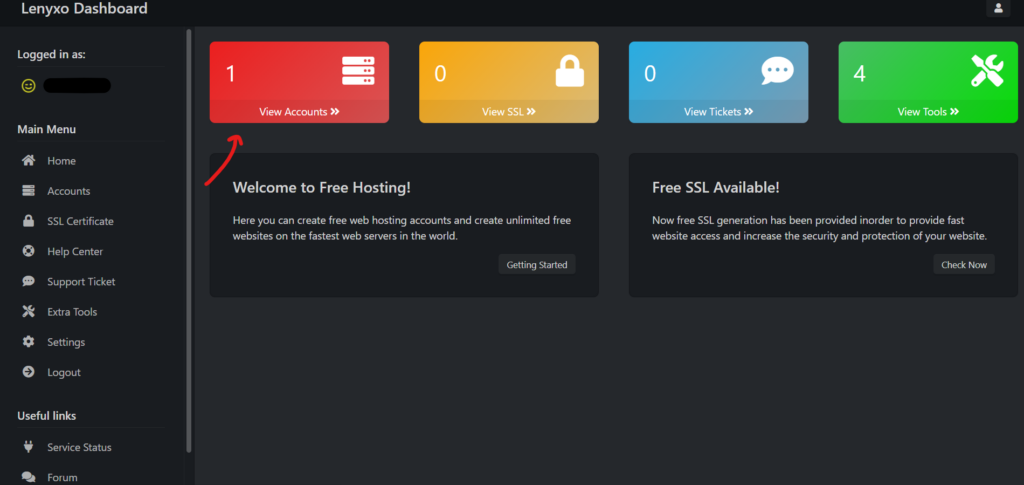Click the Settings gear icon
The height and width of the screenshot is (485, 1024).
28,341
